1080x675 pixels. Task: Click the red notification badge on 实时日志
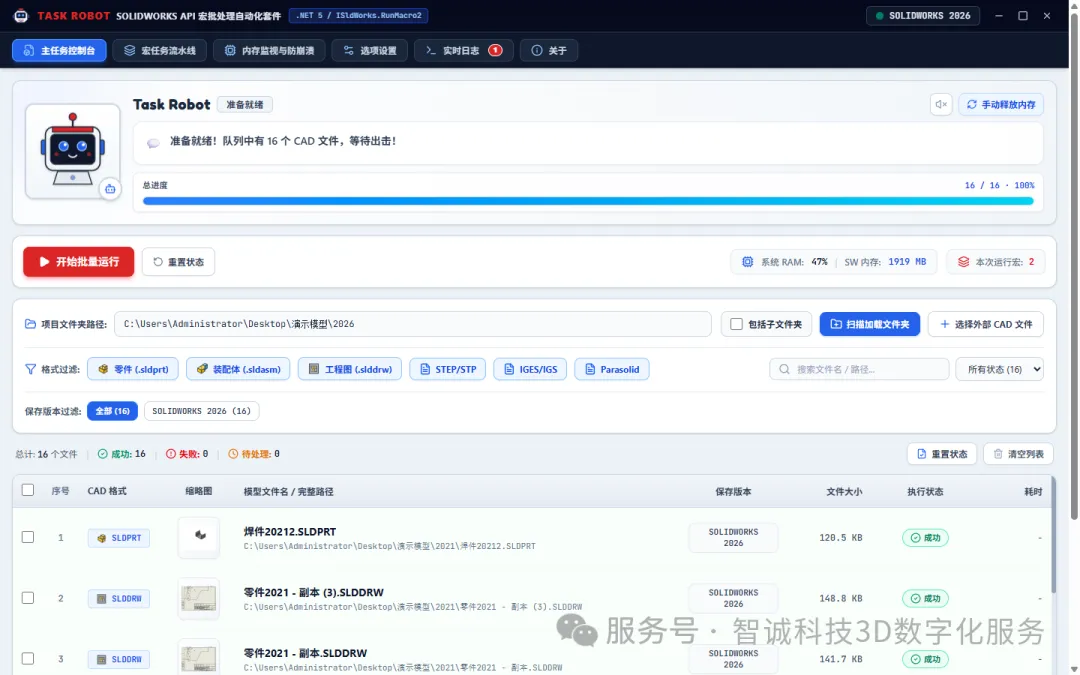pos(495,50)
